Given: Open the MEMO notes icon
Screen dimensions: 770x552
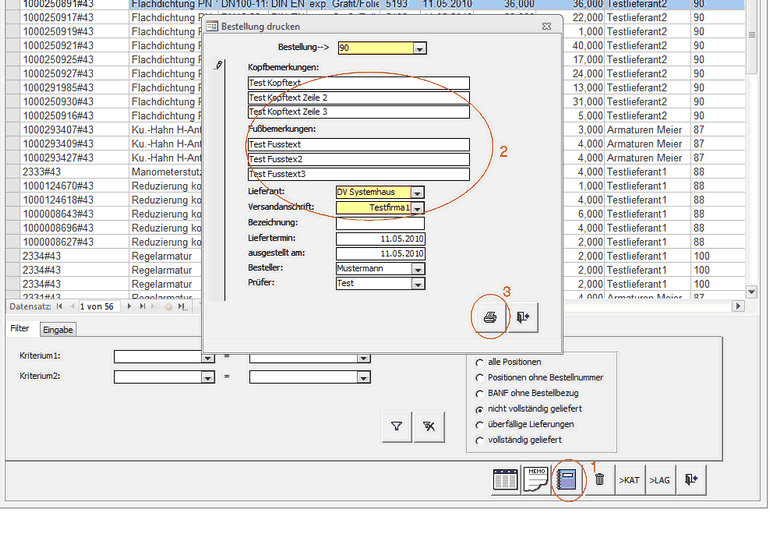Looking at the screenshot, I should pyautogui.click(x=537, y=480).
